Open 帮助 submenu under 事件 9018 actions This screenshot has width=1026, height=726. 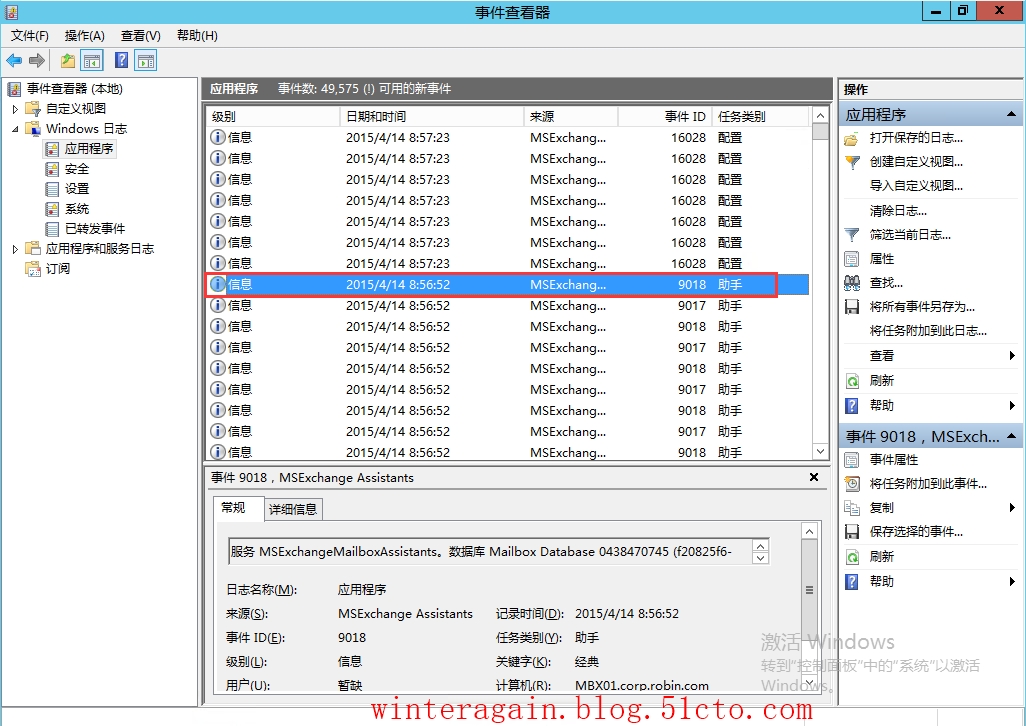tap(1012, 581)
